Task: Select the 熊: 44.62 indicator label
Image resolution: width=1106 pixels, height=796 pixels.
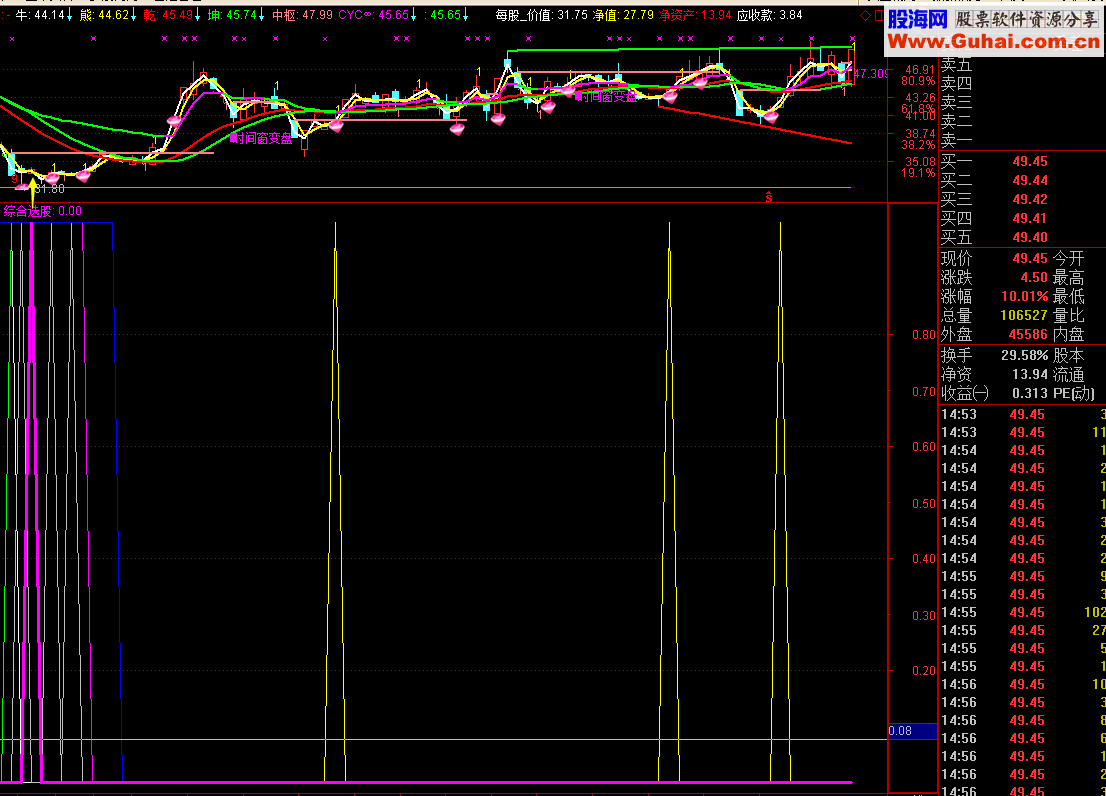Action: click(108, 15)
